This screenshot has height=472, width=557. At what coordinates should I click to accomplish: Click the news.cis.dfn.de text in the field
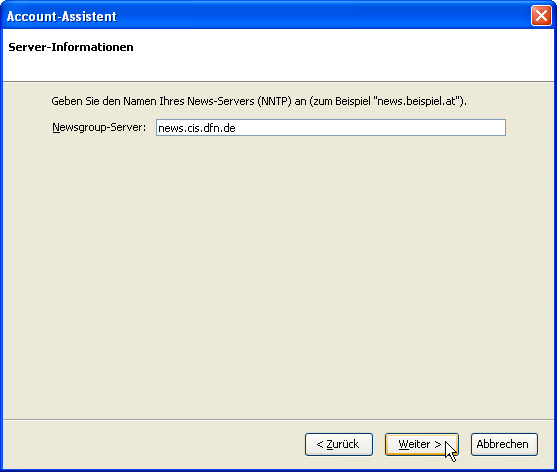[x=197, y=128]
